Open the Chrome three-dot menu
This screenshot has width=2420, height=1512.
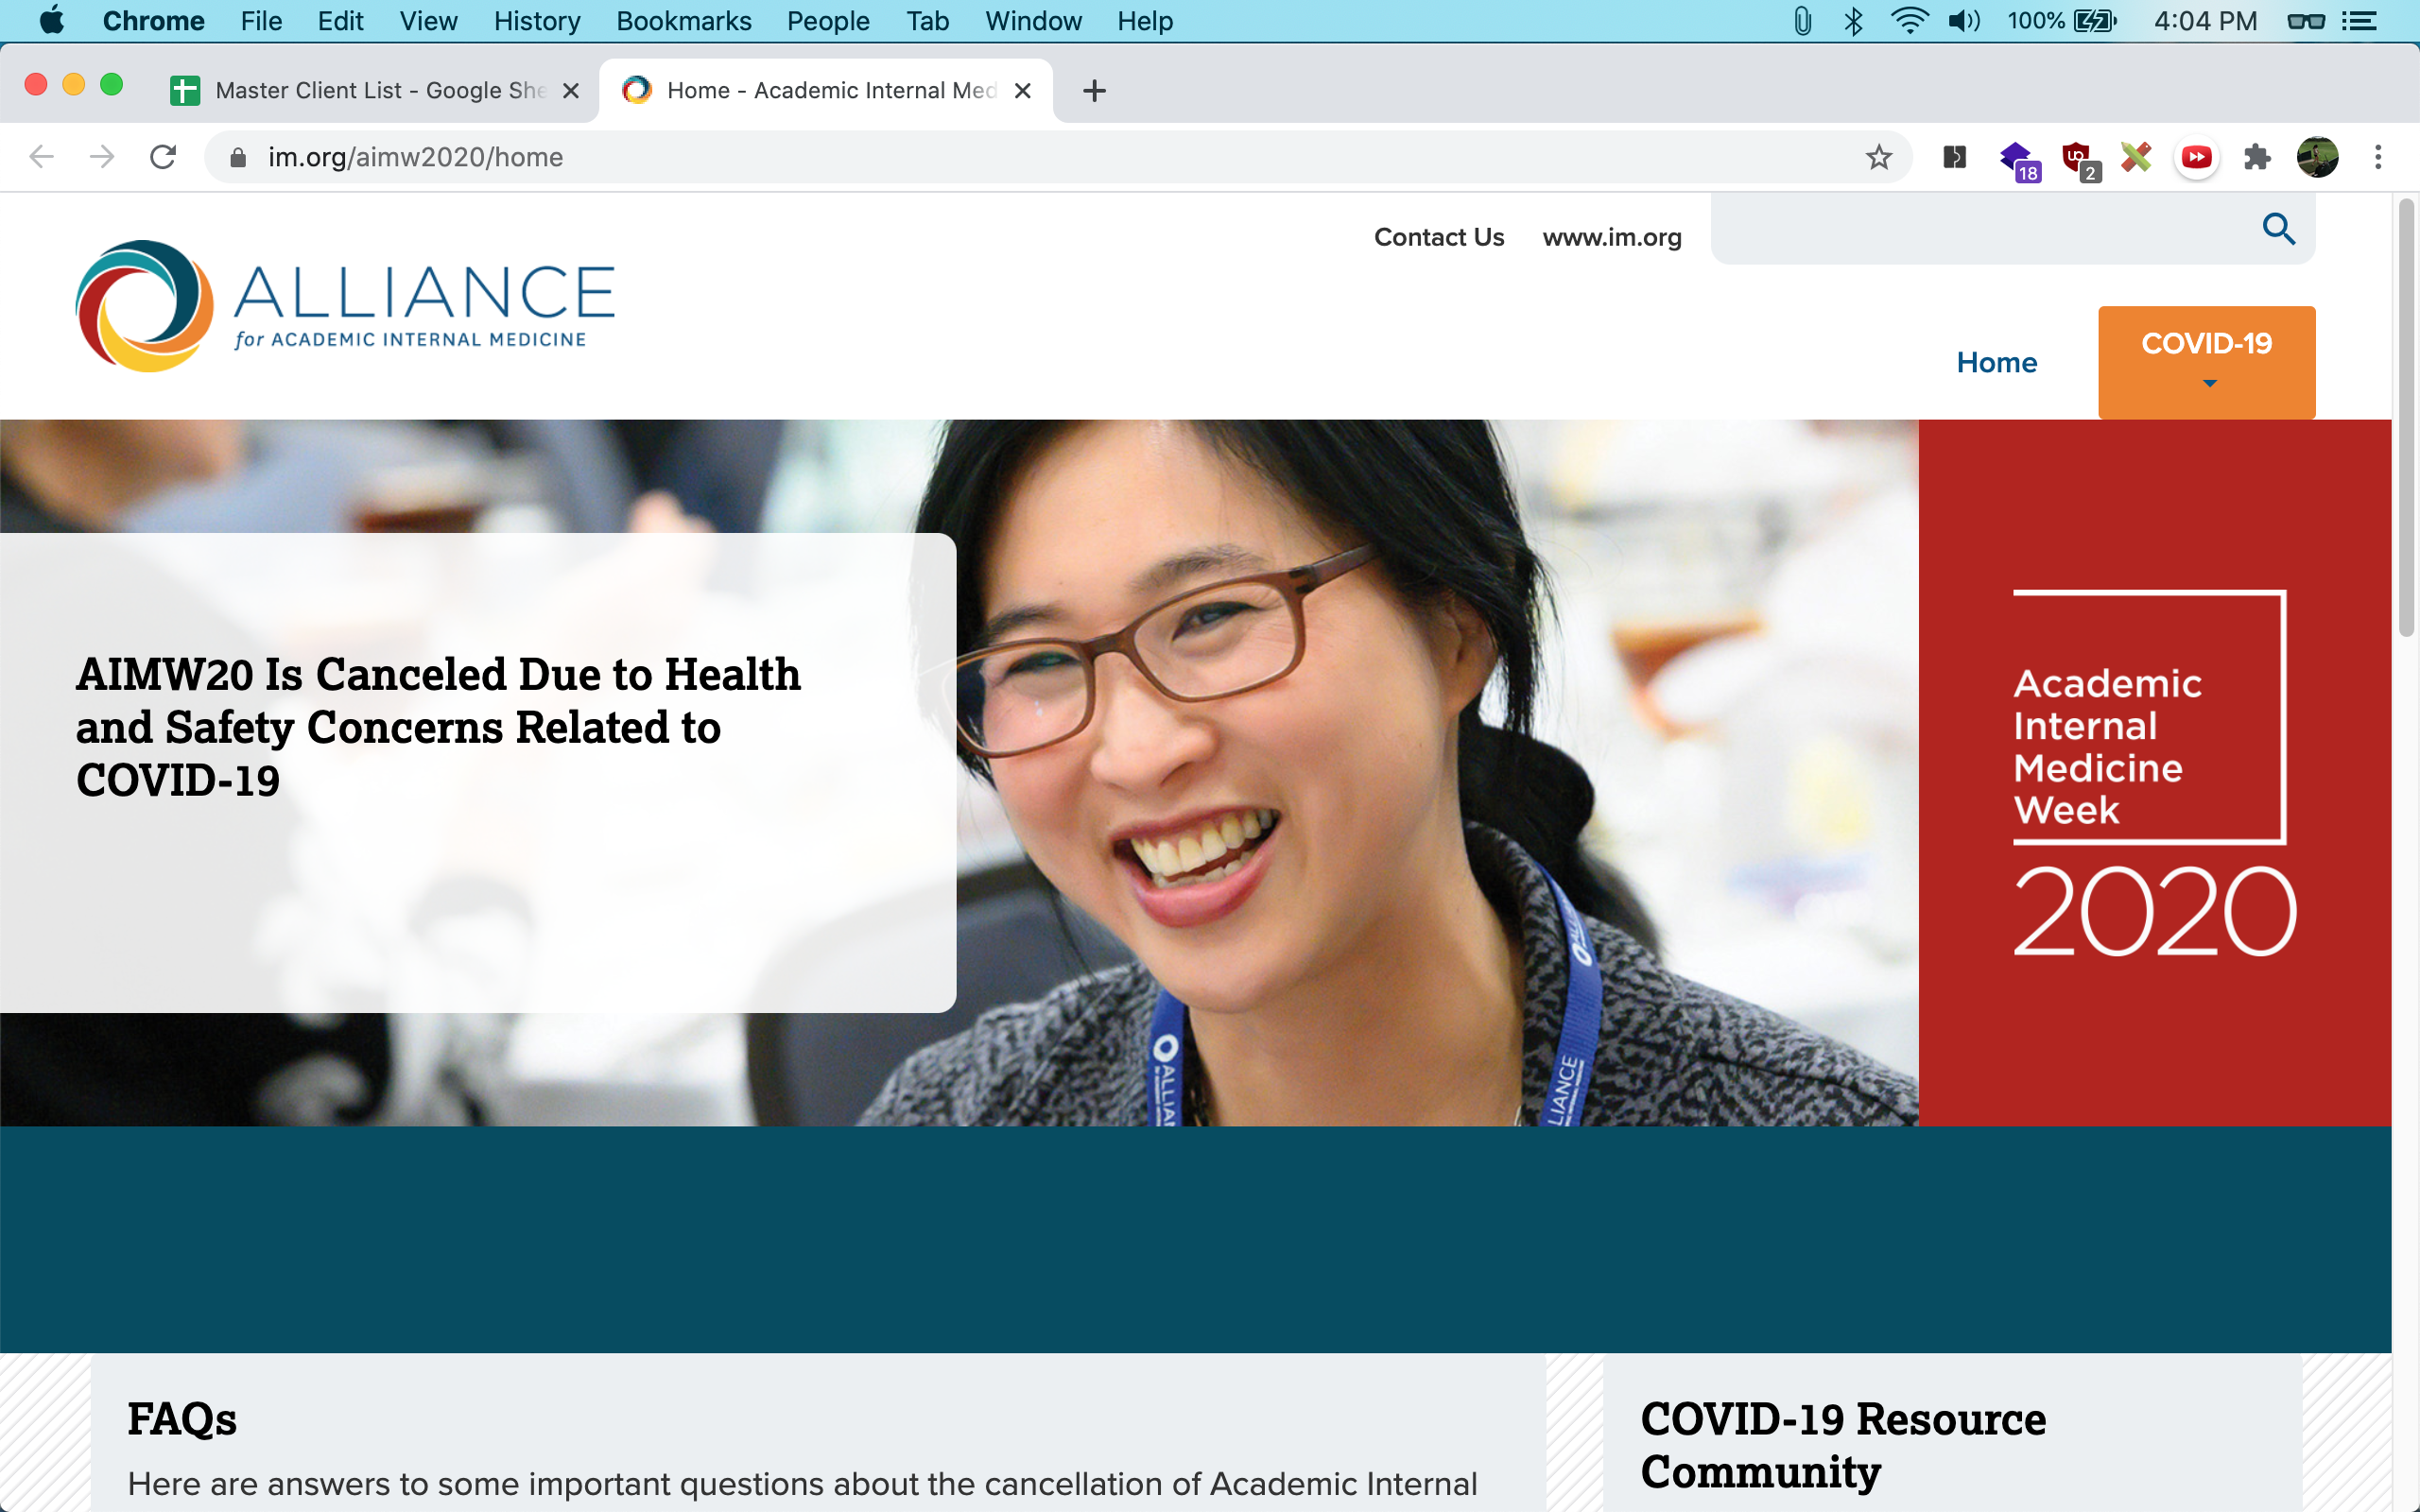(2378, 157)
